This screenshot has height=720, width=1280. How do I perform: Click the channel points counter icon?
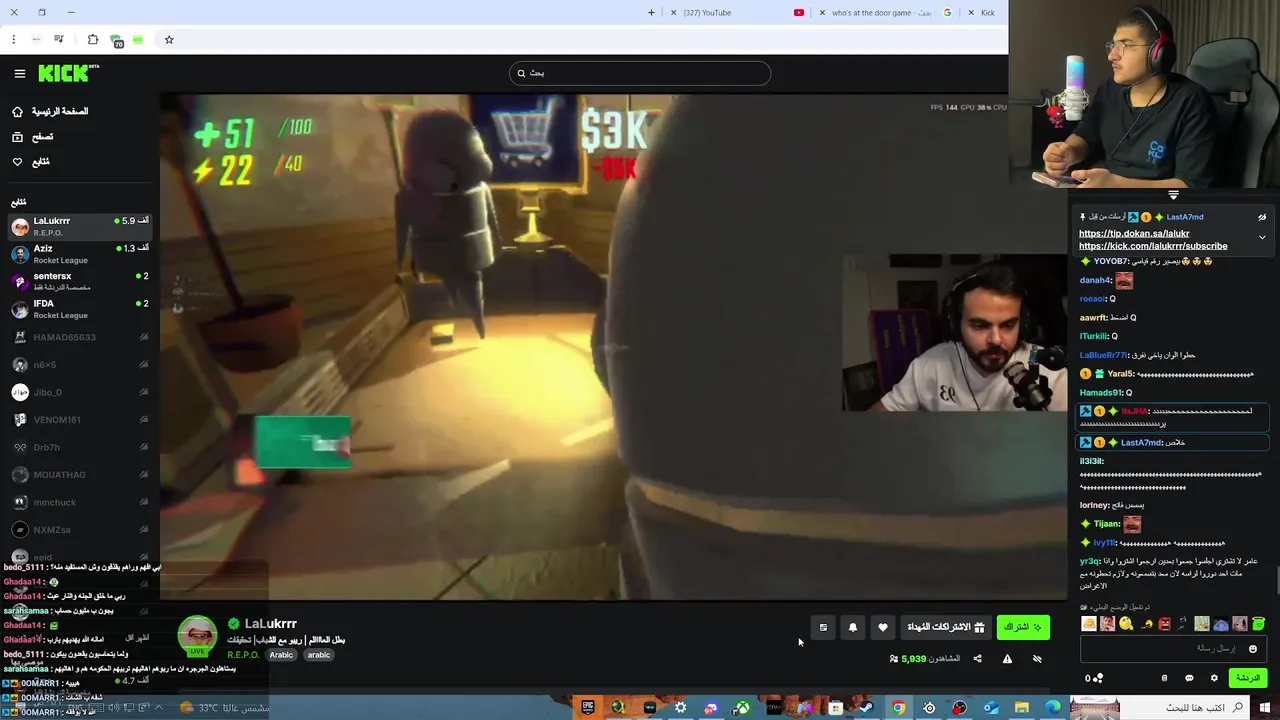[1094, 678]
